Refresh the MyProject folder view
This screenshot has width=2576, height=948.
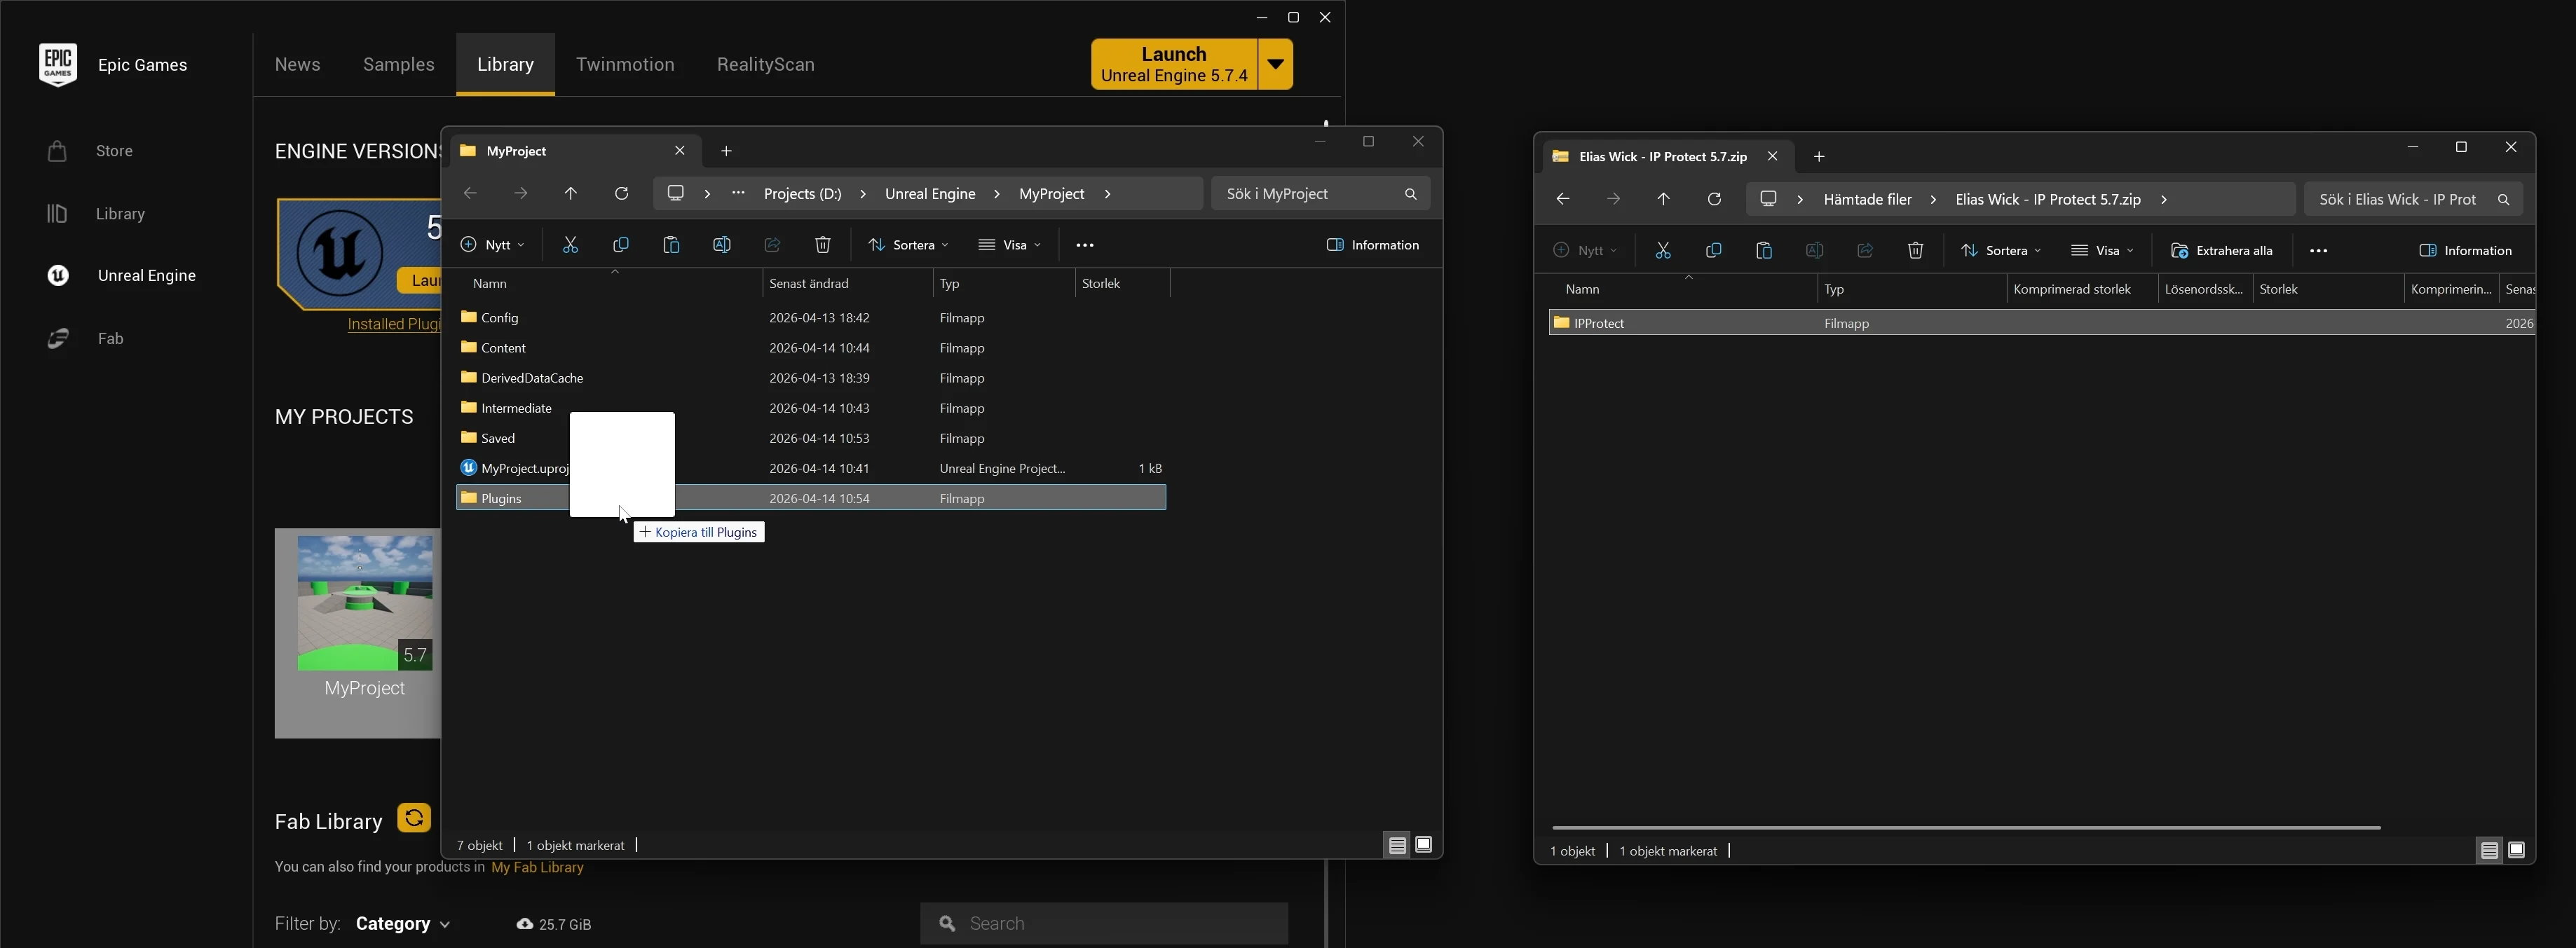[621, 194]
